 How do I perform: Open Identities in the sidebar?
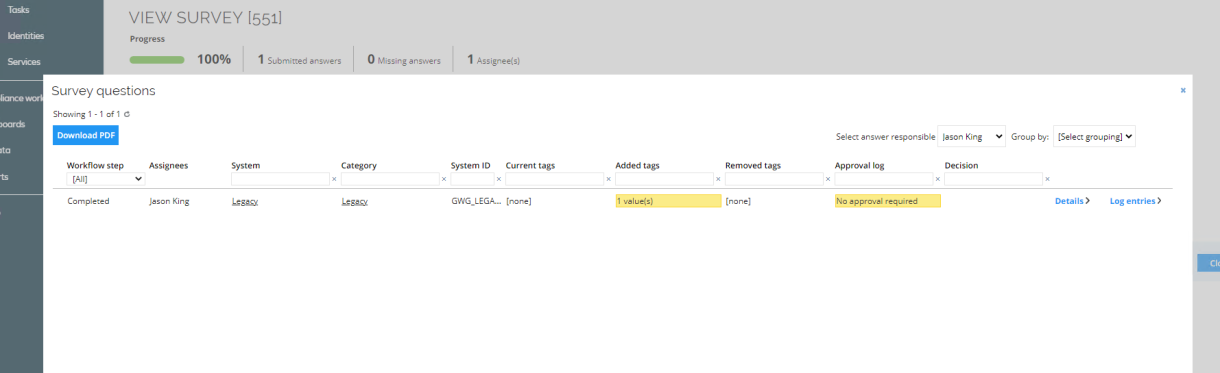(25, 36)
